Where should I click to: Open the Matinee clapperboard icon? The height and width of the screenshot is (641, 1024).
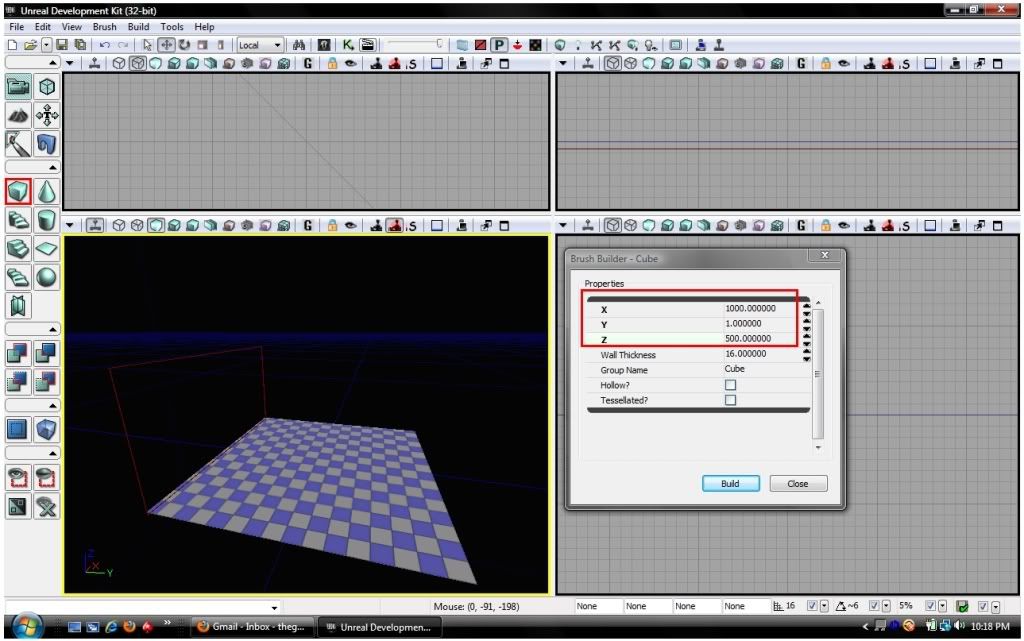point(368,45)
